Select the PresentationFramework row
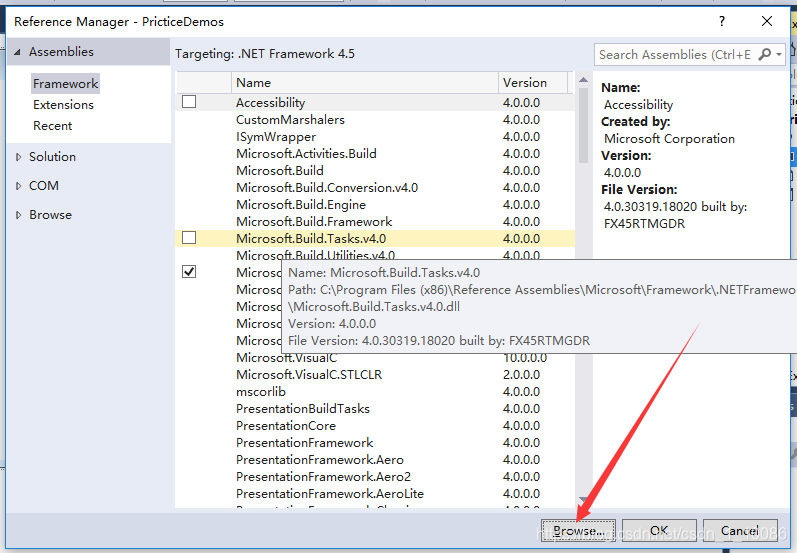 tap(375, 443)
